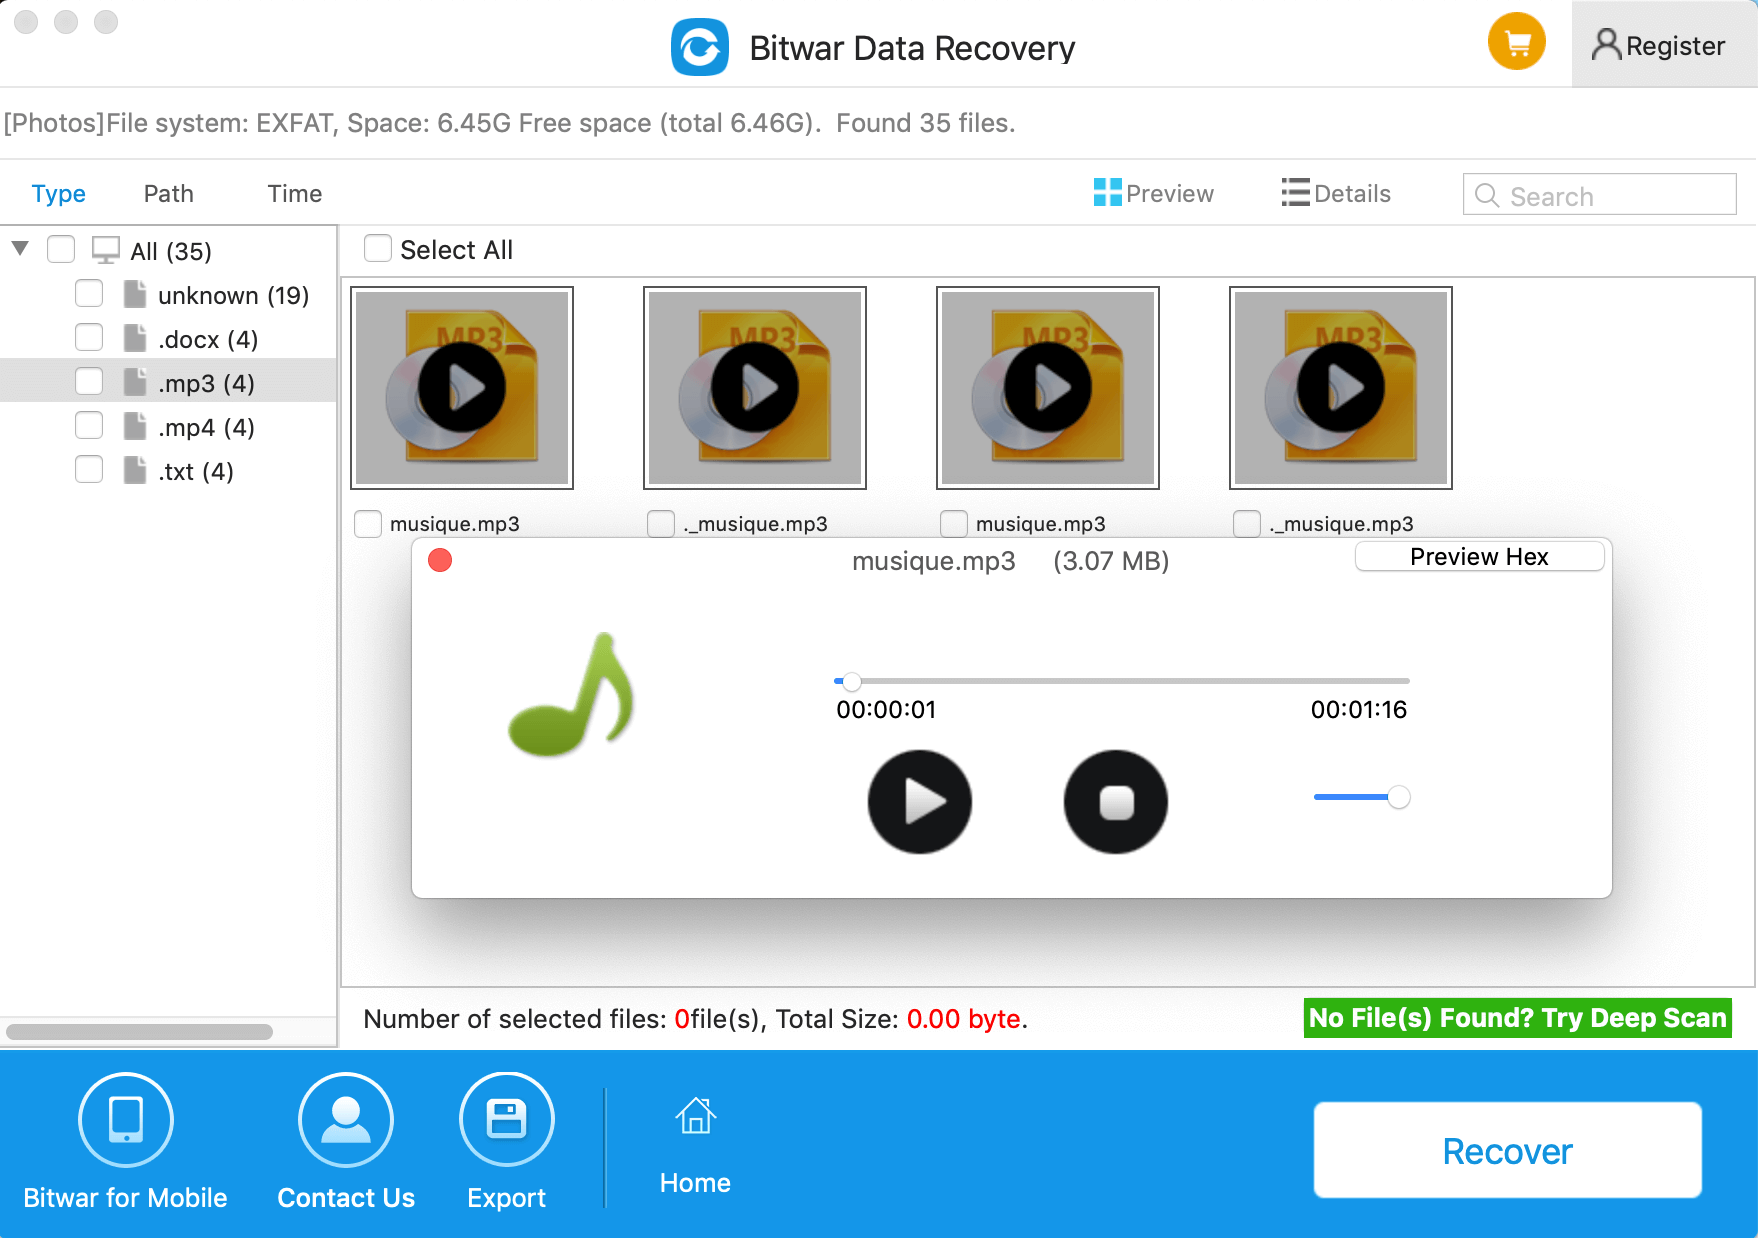The image size is (1758, 1238).
Task: Switch to the Path tab
Action: [x=169, y=193]
